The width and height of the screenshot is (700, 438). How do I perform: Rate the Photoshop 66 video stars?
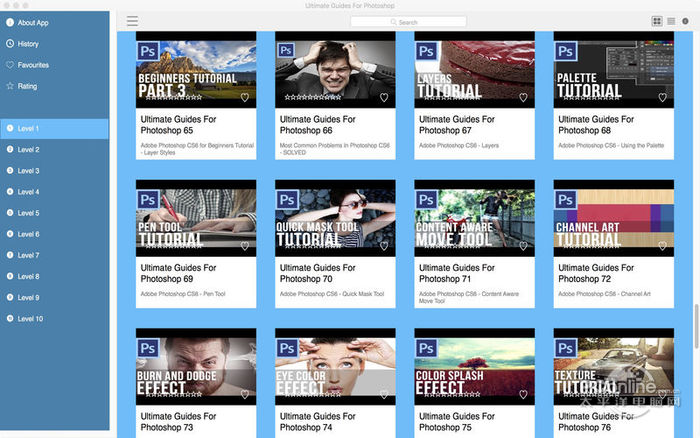pos(313,97)
